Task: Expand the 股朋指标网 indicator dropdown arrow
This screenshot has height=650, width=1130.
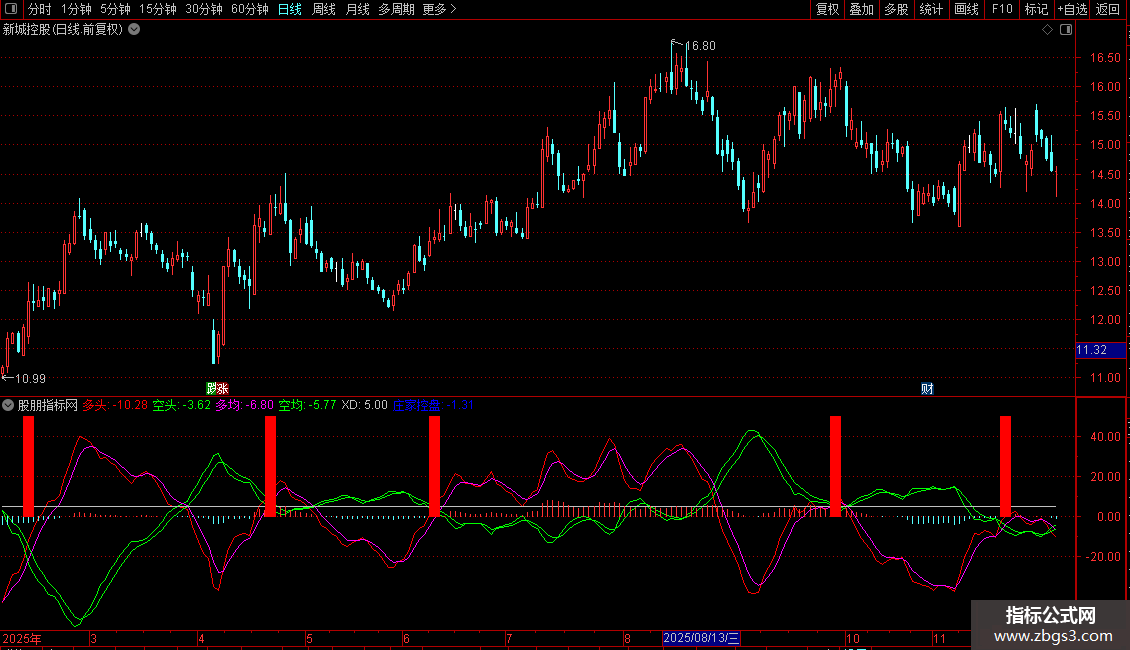Action: [x=8, y=405]
